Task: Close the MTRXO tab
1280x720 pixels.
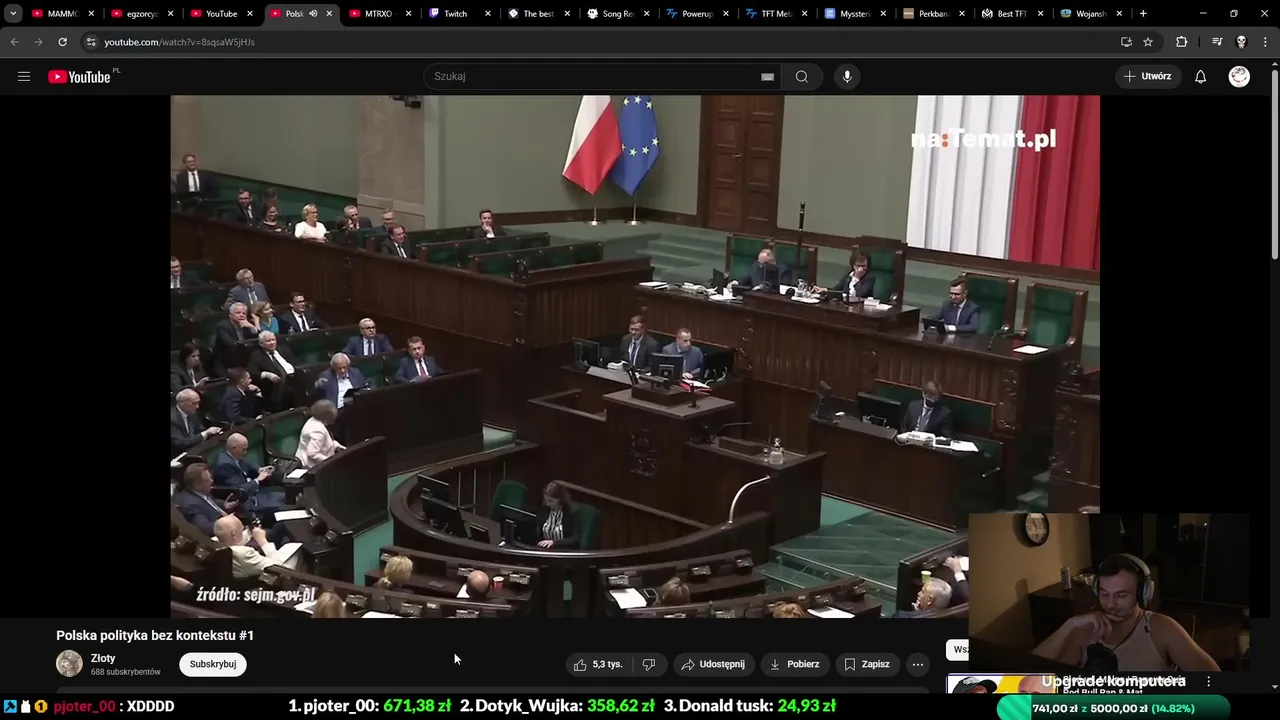Action: pyautogui.click(x=409, y=14)
